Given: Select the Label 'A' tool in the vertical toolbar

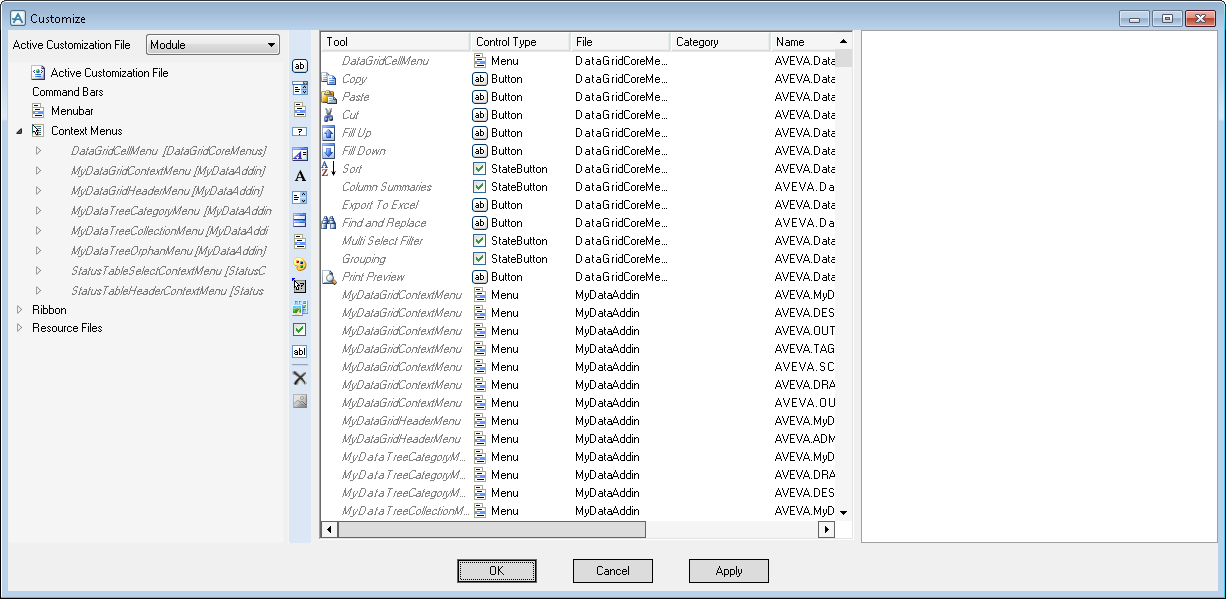Looking at the screenshot, I should (x=299, y=176).
